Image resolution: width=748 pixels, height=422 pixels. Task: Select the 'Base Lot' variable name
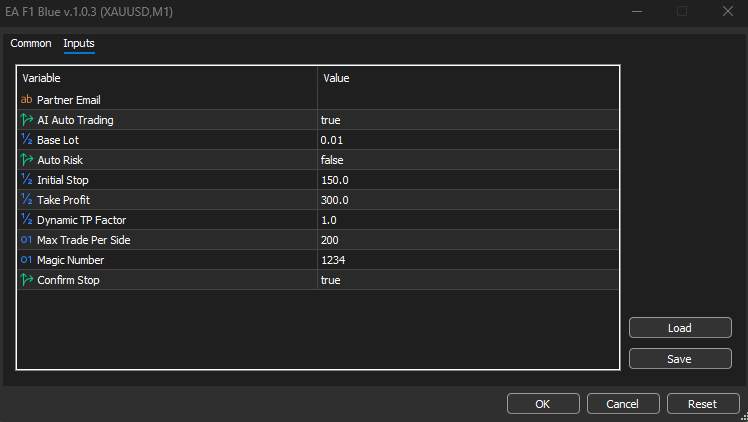click(x=58, y=140)
